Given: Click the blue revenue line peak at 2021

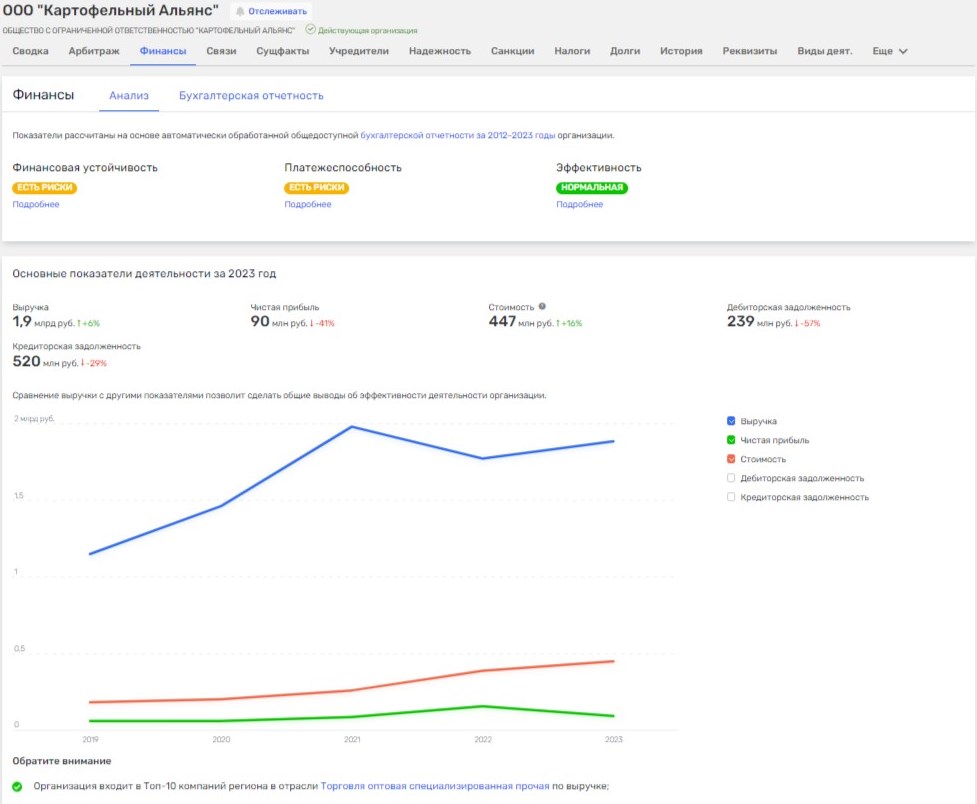Looking at the screenshot, I should click(x=352, y=427).
